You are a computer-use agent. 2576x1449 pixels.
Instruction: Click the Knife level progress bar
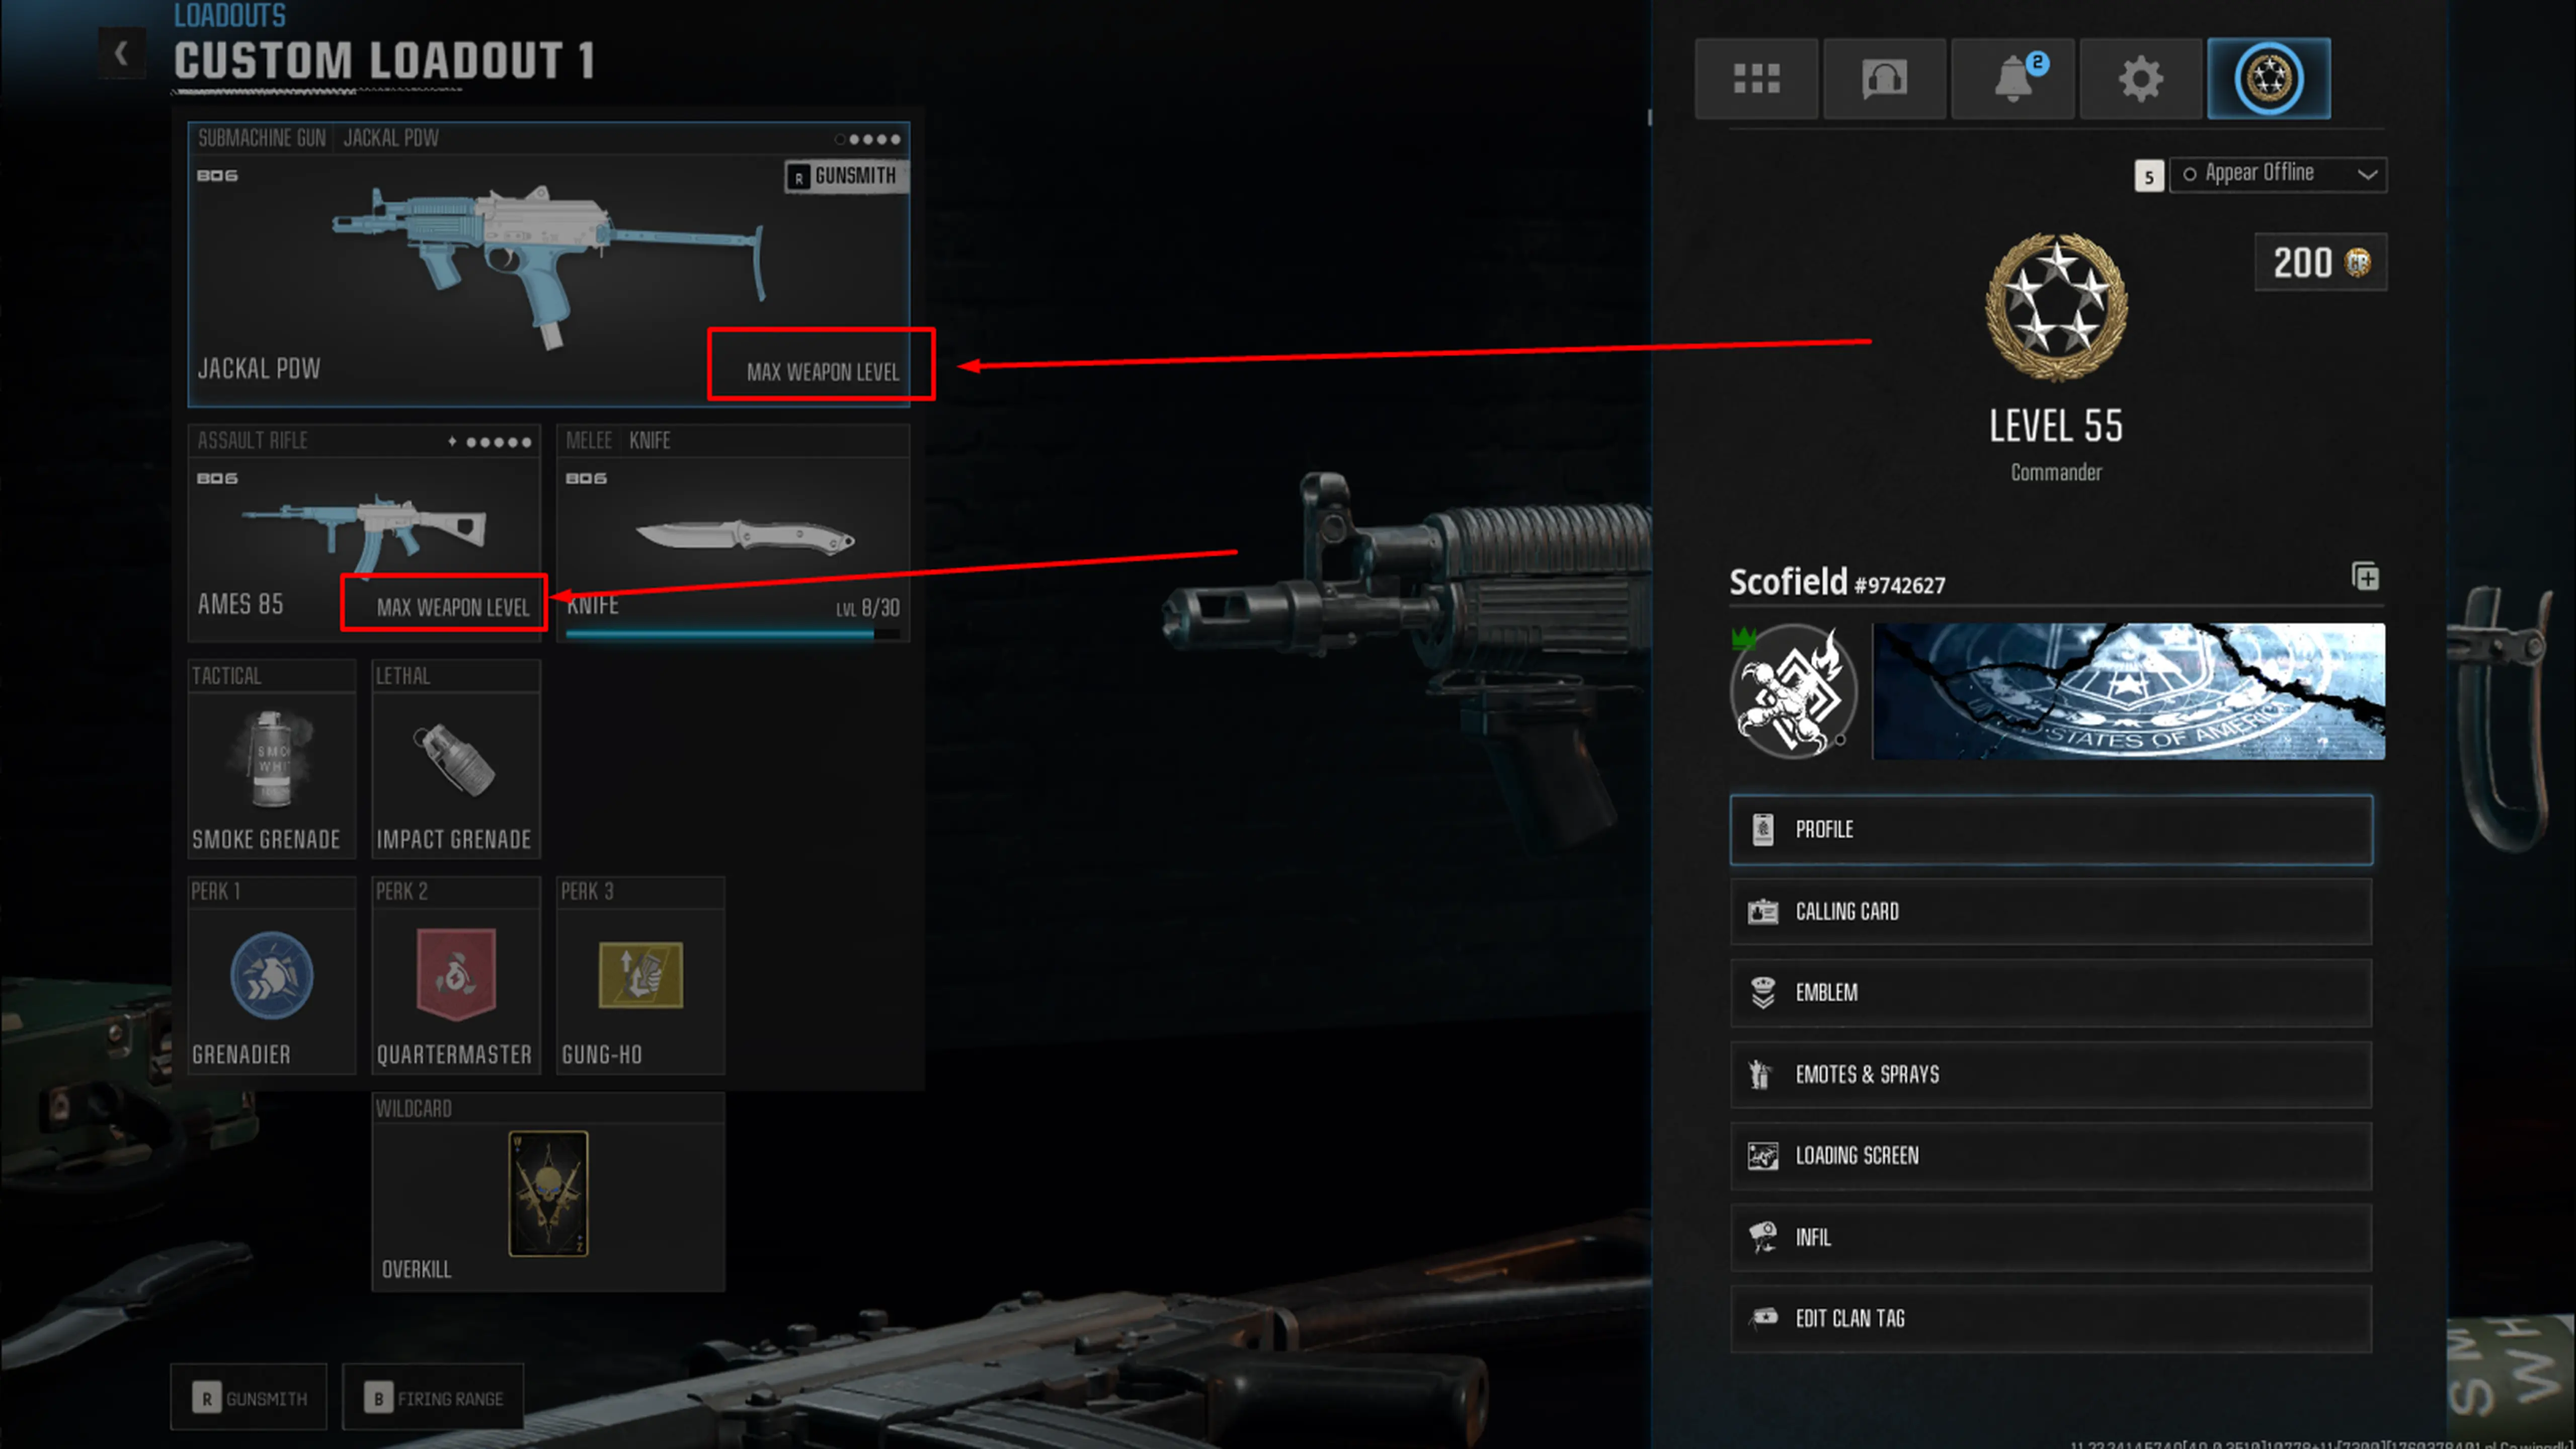tap(733, 634)
